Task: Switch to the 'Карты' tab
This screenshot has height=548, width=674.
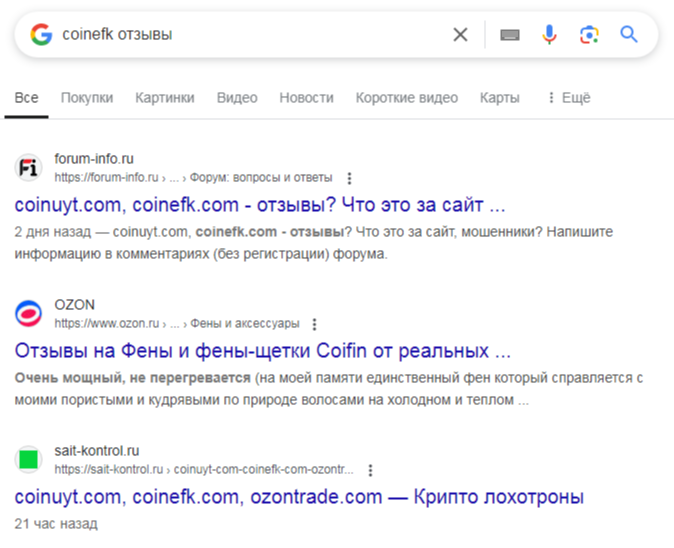Action: click(x=499, y=98)
